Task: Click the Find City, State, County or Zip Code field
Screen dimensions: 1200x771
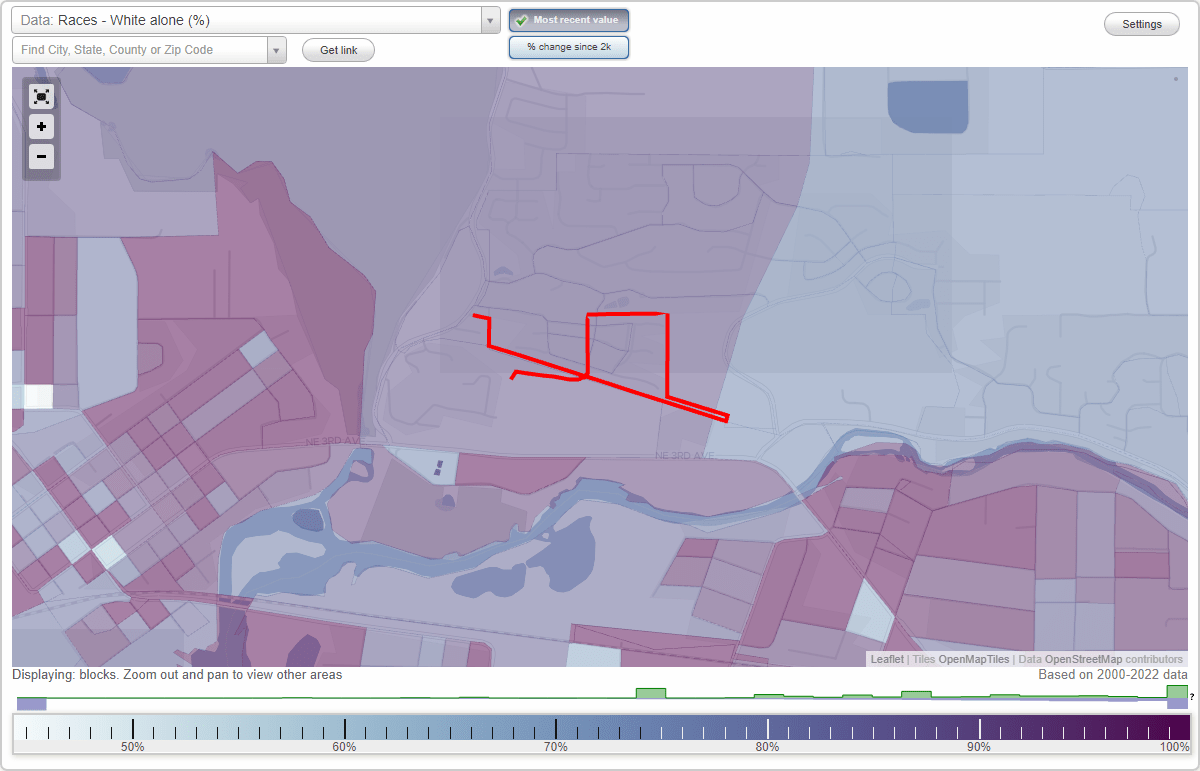Action: 140,50
